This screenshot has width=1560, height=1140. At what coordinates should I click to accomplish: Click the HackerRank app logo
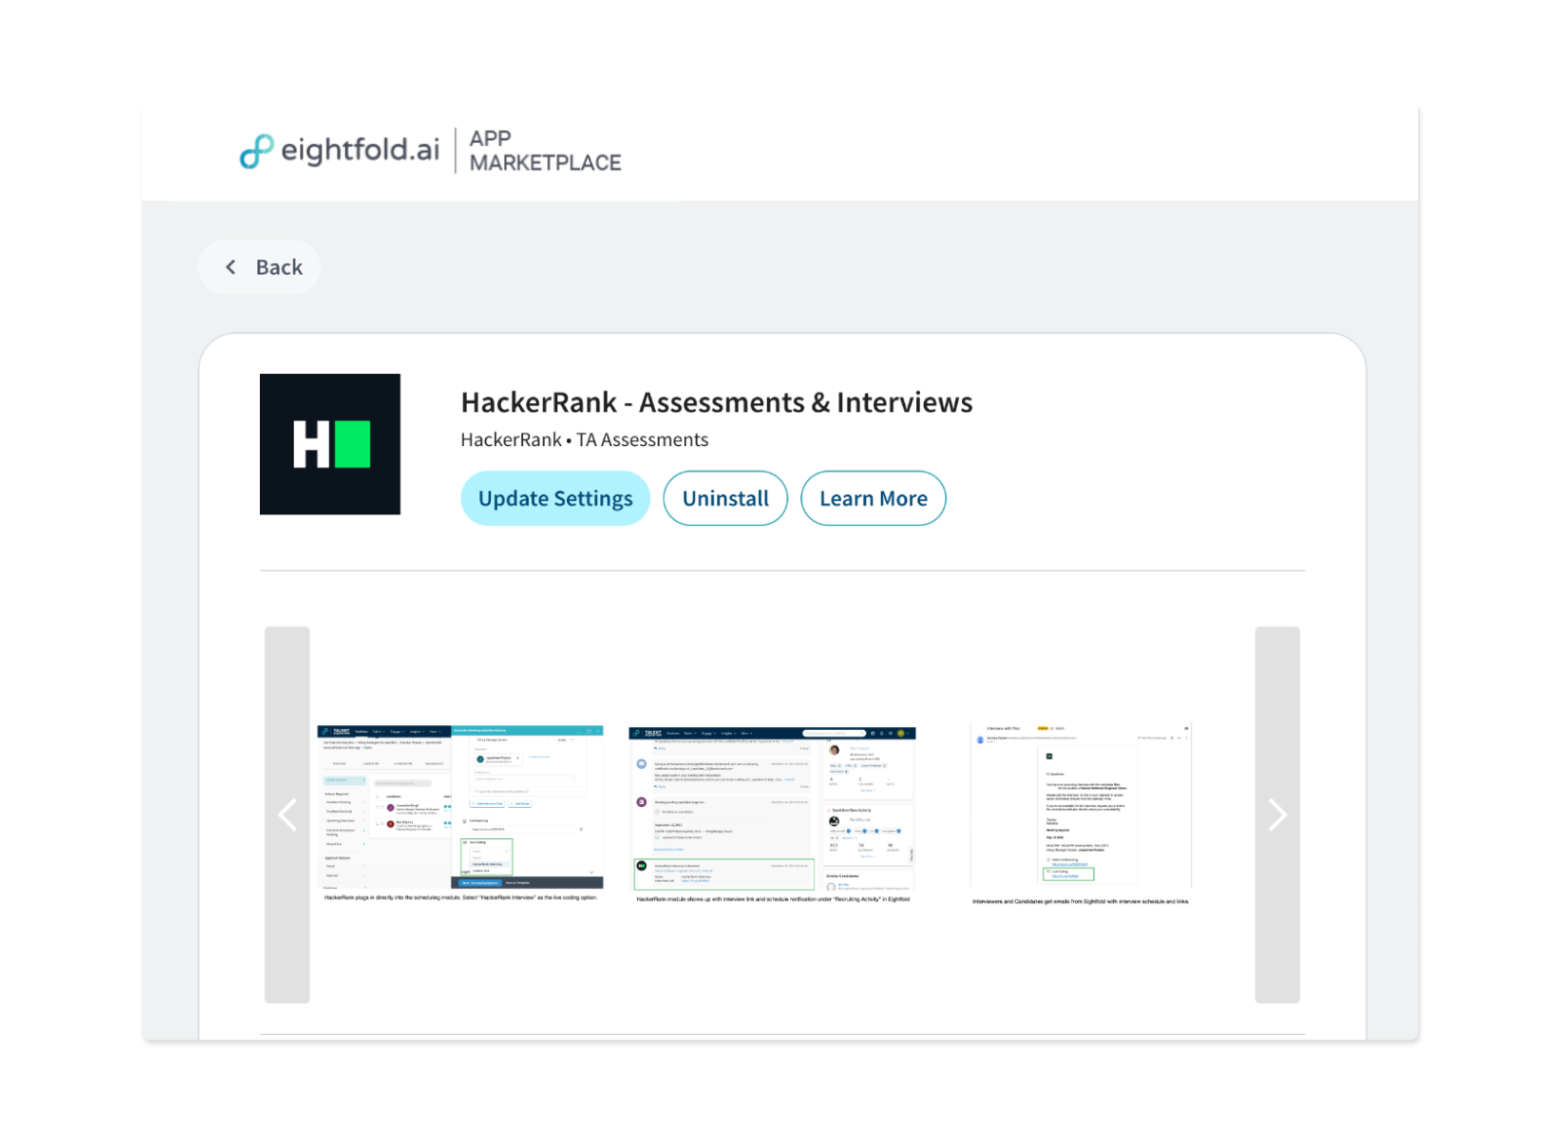click(x=330, y=444)
